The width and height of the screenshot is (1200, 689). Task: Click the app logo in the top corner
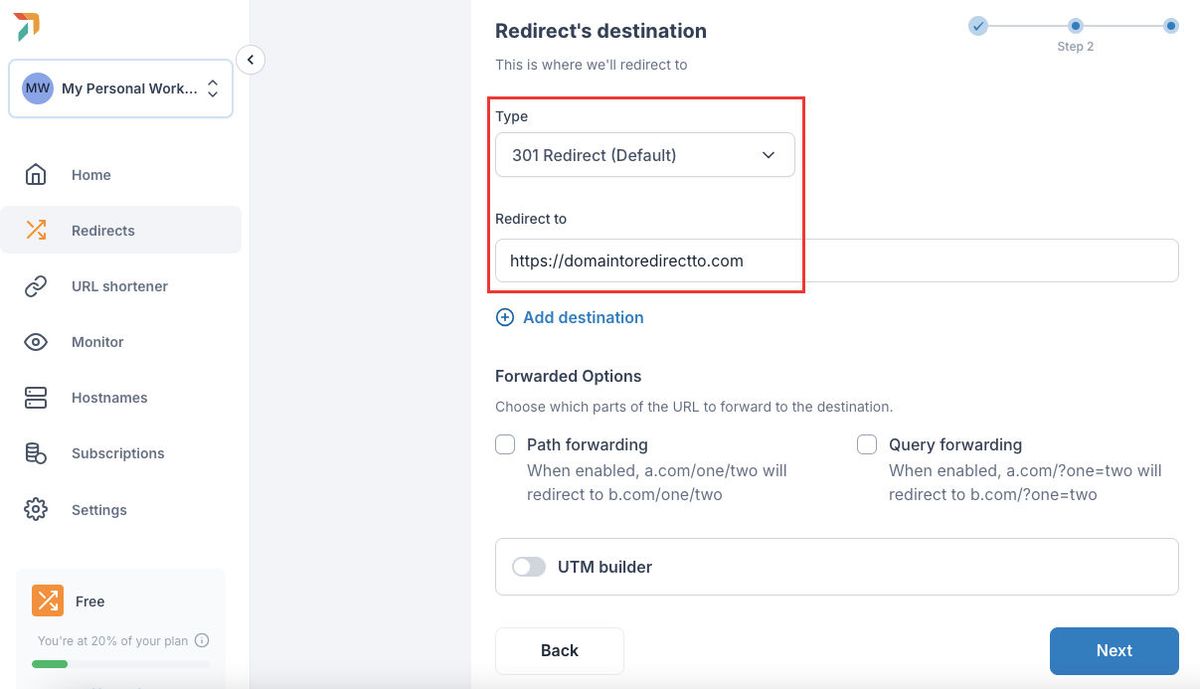(27, 27)
